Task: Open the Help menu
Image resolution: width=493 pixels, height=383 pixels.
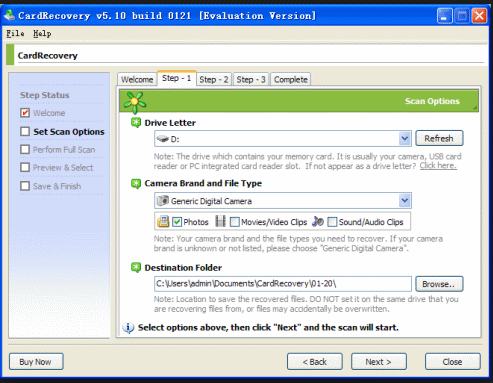Action: [42, 33]
